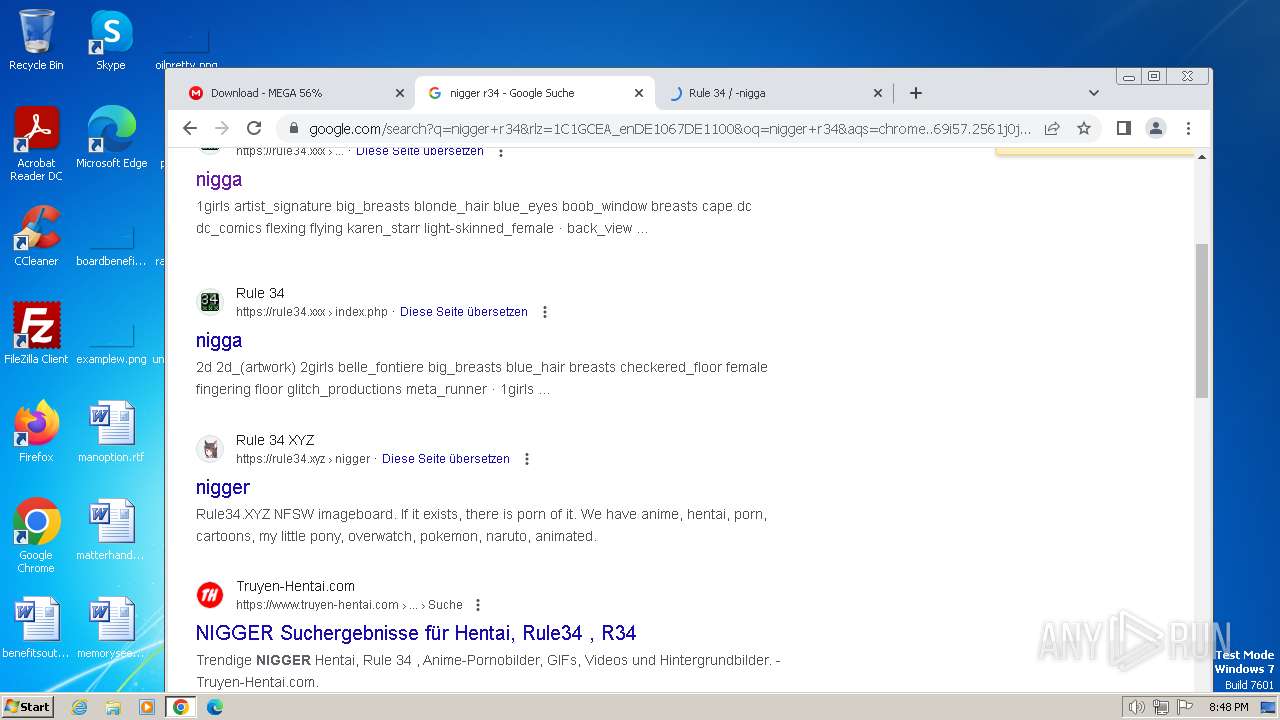This screenshot has height=720, width=1280.
Task: Bookmark this page with the star icon
Action: 1083,128
